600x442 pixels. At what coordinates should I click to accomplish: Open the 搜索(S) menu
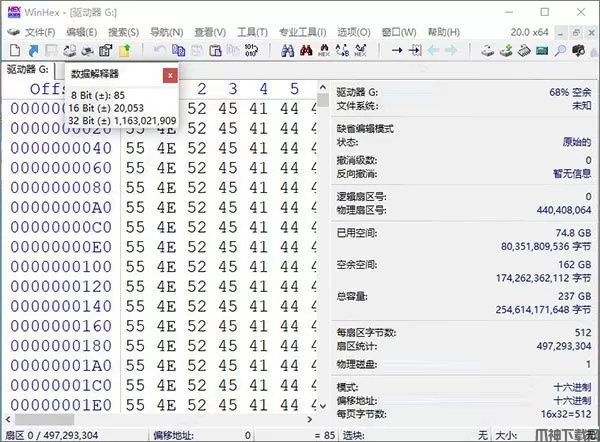pos(123,32)
